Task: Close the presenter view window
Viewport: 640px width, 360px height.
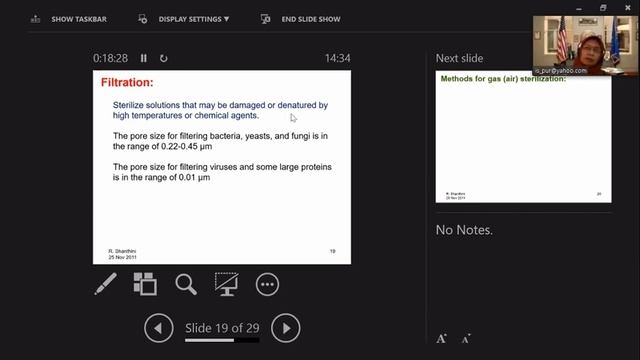Action: tap(628, 8)
